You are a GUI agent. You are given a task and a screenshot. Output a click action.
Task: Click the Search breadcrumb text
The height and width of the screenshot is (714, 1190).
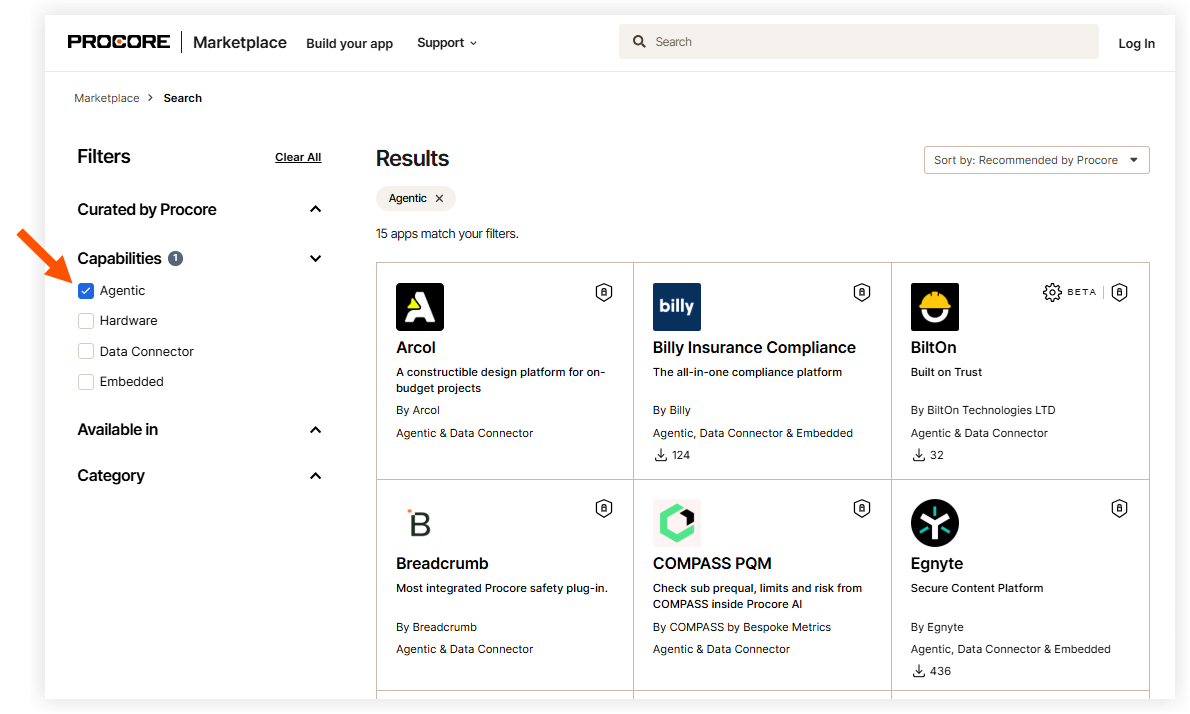click(183, 98)
